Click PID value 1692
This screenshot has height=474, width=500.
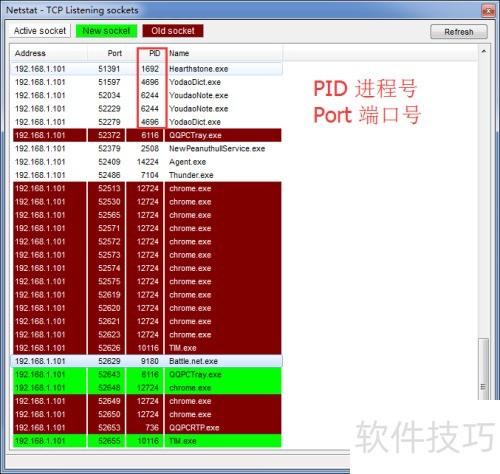coord(150,69)
